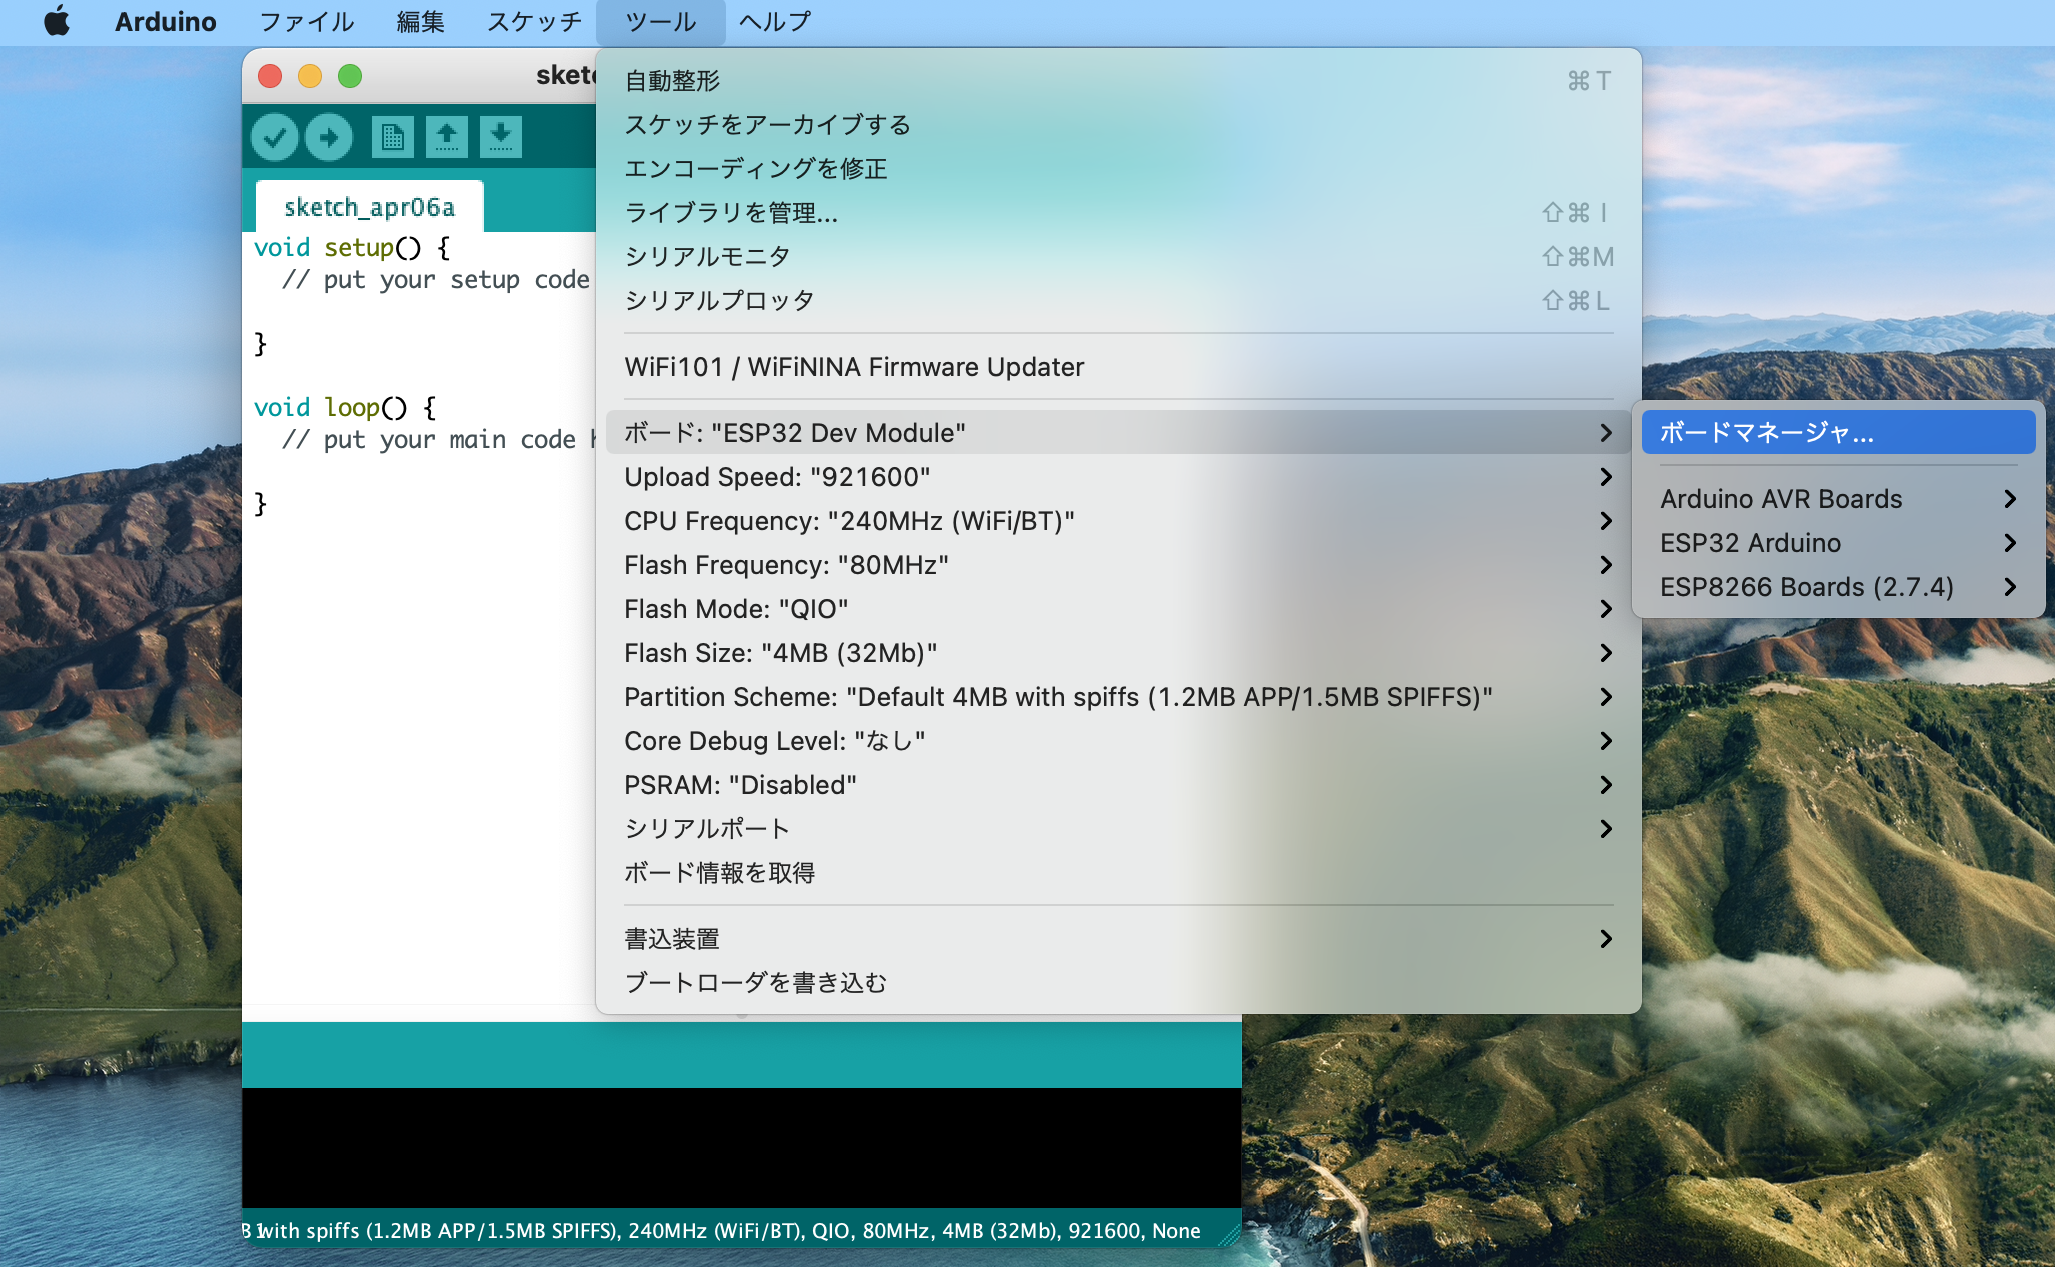2055x1267 pixels.
Task: Open シリアルモニタ
Action: coord(1118,256)
